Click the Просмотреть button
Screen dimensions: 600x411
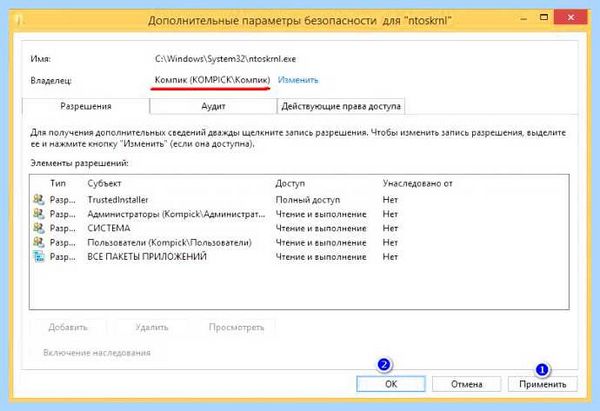(x=236, y=327)
